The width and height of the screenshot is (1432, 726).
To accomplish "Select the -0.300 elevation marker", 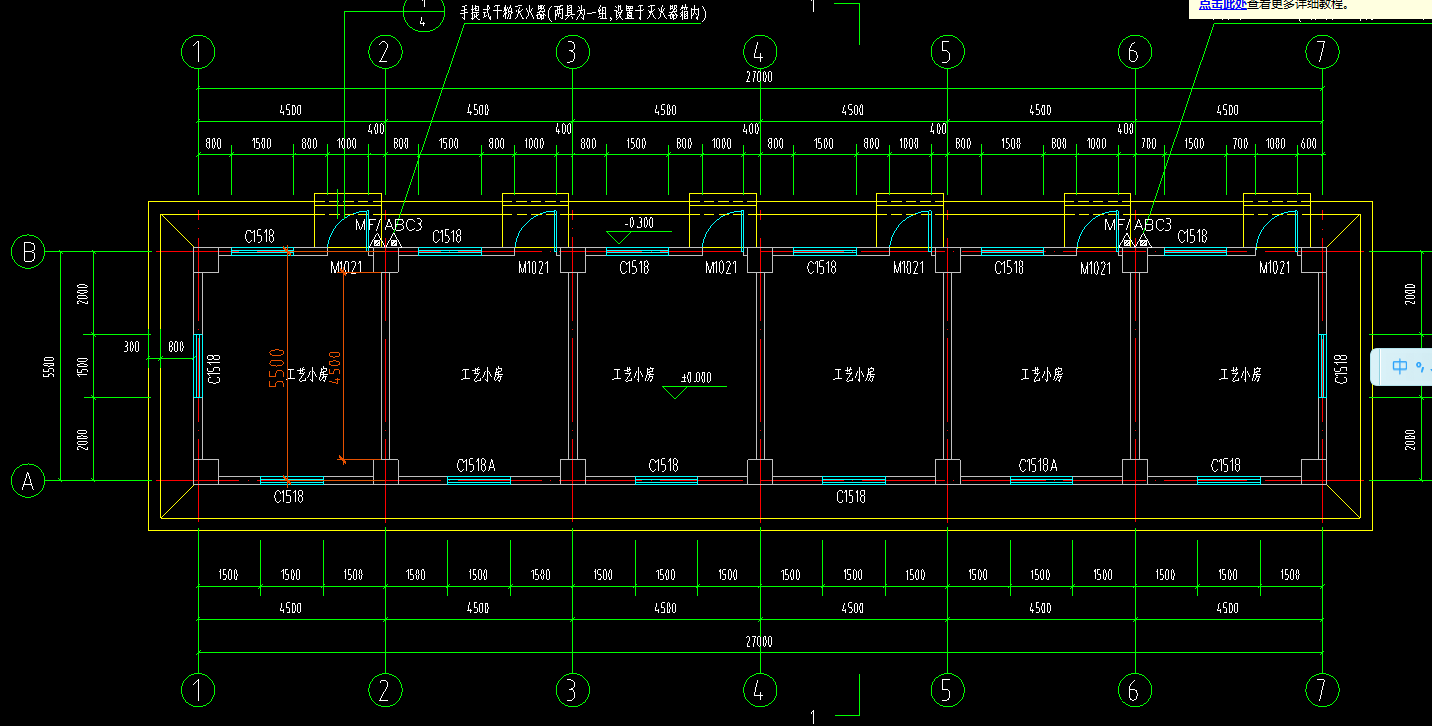I will 638,223.
